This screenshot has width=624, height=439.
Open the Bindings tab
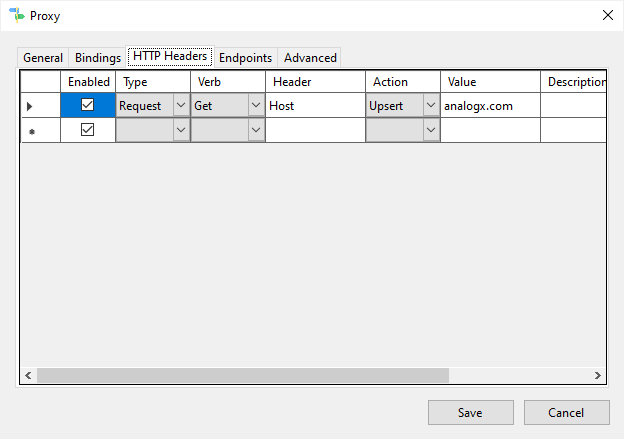(98, 58)
